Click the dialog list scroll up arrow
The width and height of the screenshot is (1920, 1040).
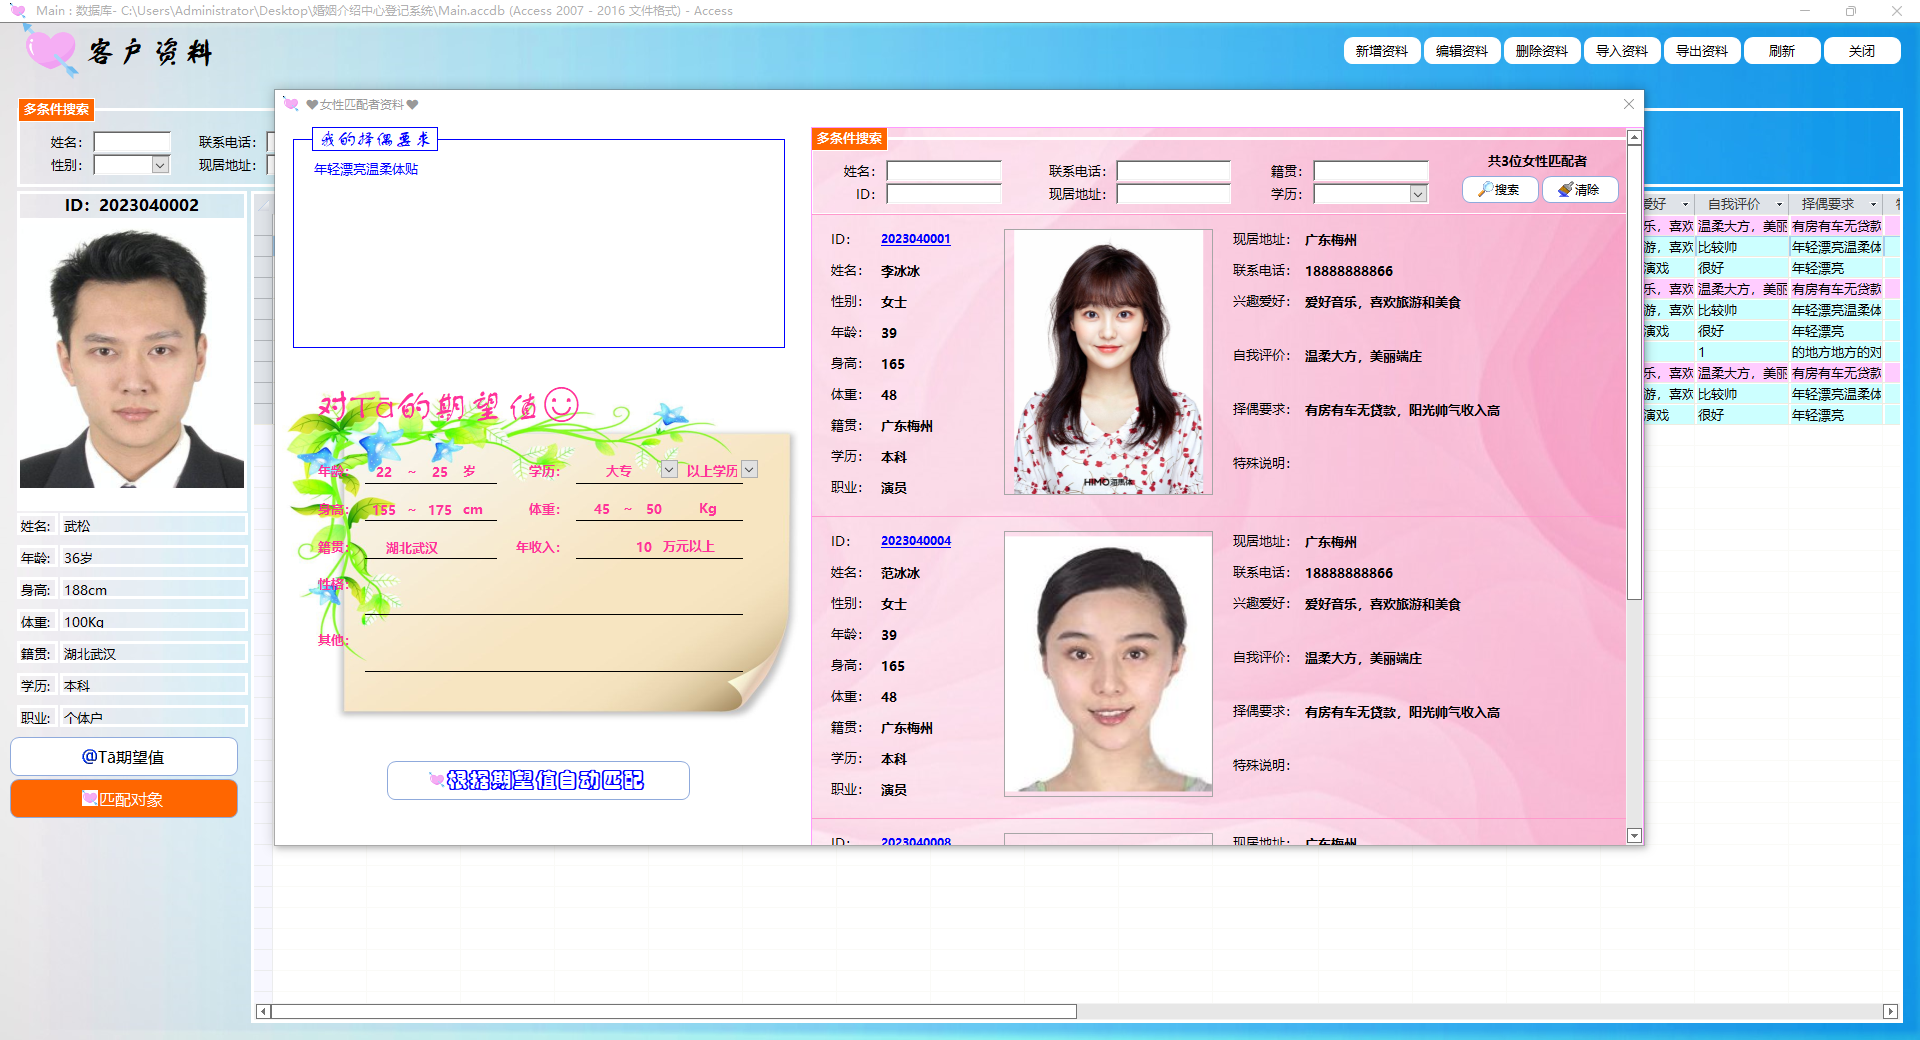click(1634, 137)
